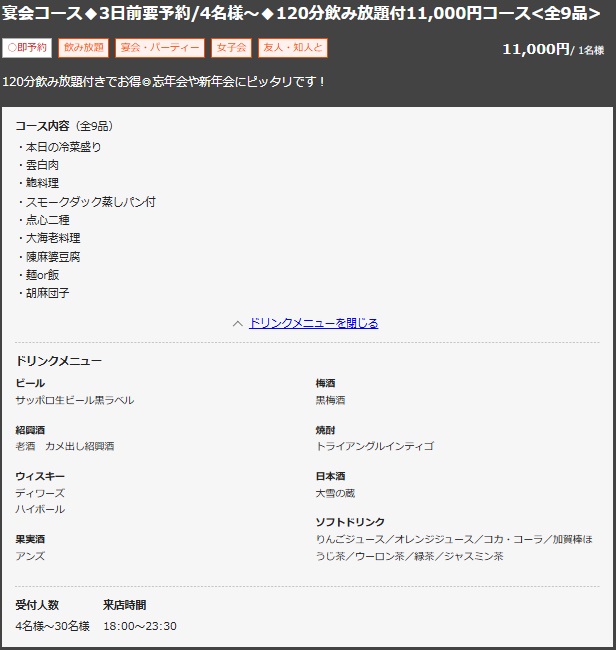The width and height of the screenshot is (616, 650).
Task: Click サッポロ生ビール黒ラベル drink entry
Action: pos(75,400)
